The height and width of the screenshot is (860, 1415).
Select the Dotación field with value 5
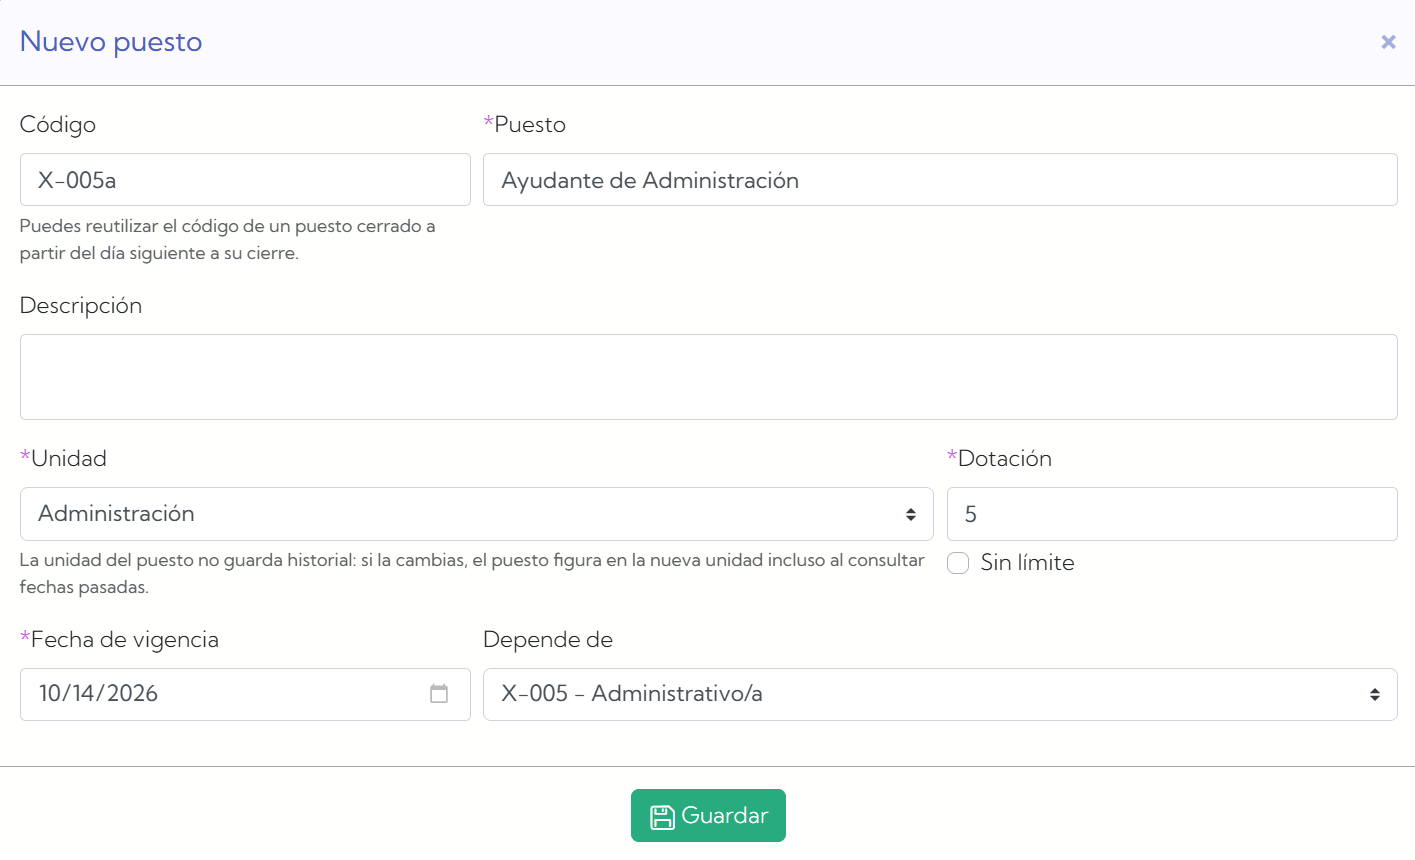pyautogui.click(x=1172, y=514)
